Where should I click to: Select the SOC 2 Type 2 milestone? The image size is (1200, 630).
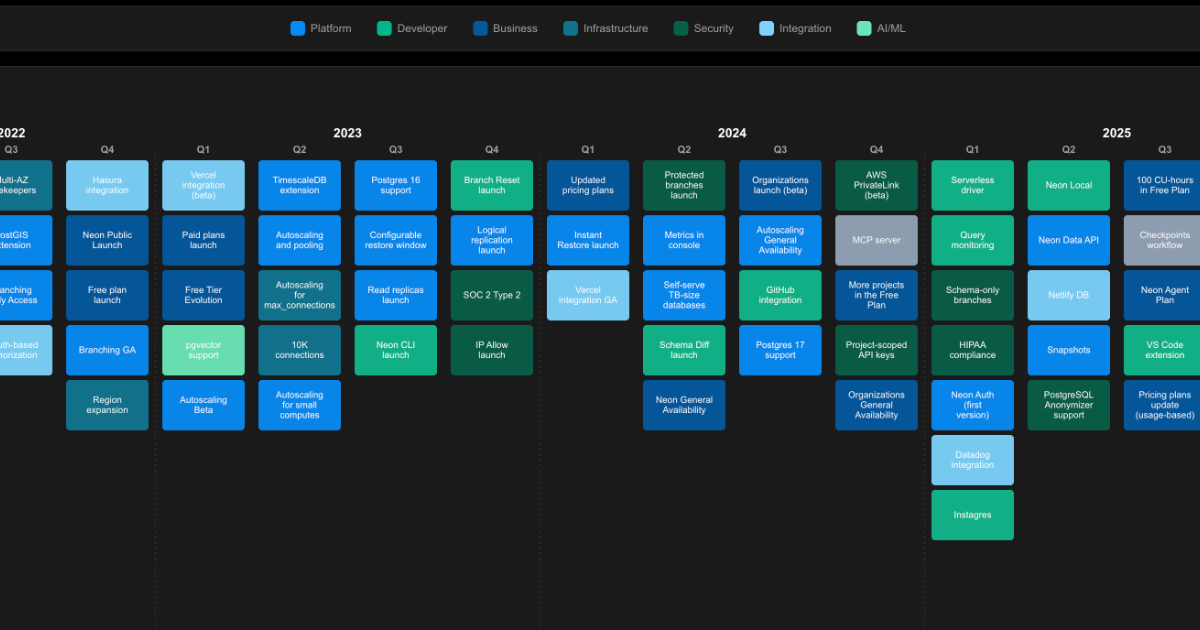pos(492,295)
